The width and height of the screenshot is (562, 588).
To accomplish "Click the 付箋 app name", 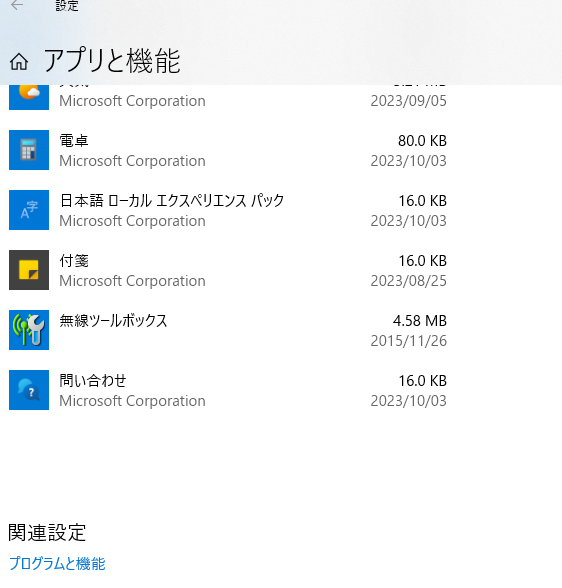I will pos(74,261).
